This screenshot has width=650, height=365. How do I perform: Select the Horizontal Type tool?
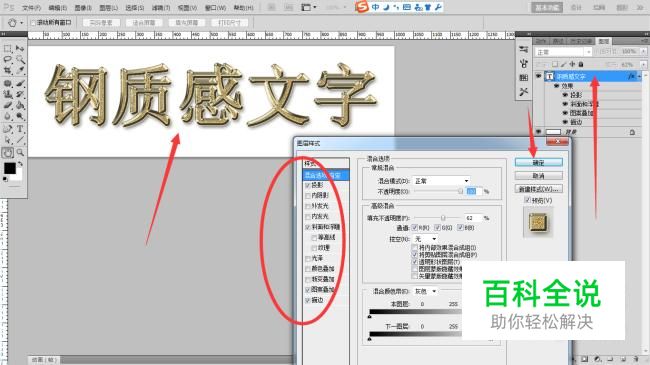pos(20,129)
